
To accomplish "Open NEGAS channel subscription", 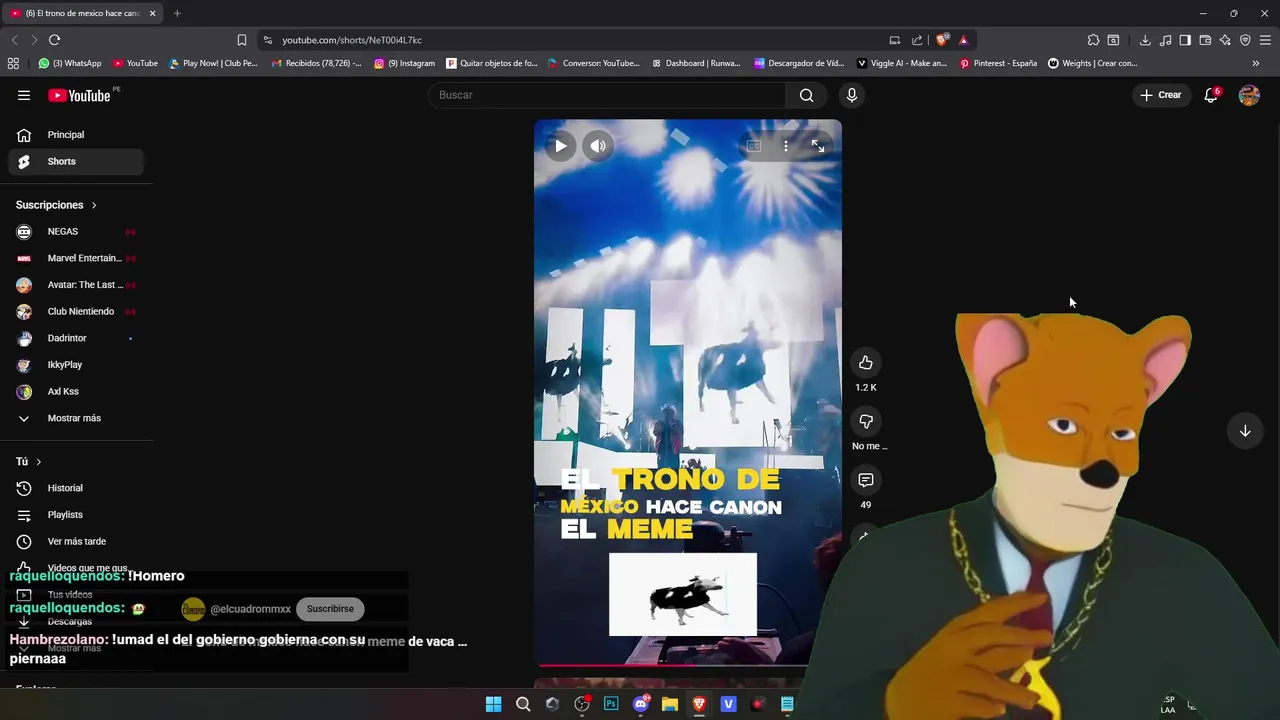I will coord(76,231).
